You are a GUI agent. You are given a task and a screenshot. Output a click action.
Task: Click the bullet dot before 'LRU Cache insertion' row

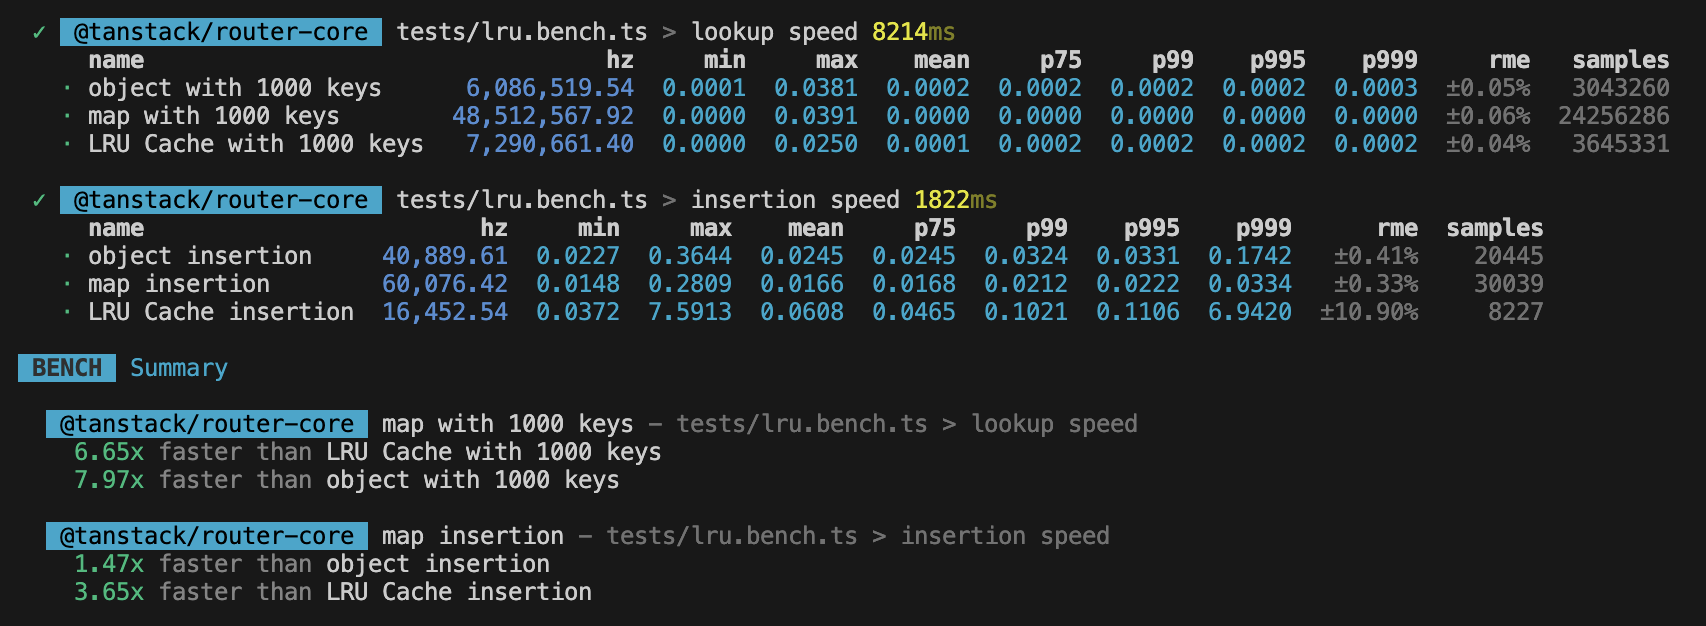point(67,312)
